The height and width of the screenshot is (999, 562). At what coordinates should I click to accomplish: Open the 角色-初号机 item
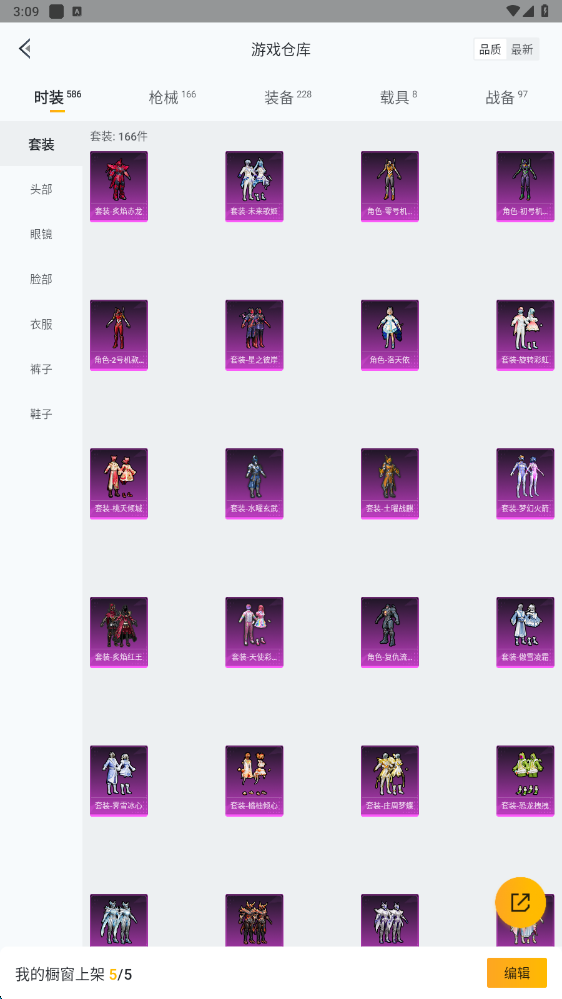pyautogui.click(x=525, y=186)
